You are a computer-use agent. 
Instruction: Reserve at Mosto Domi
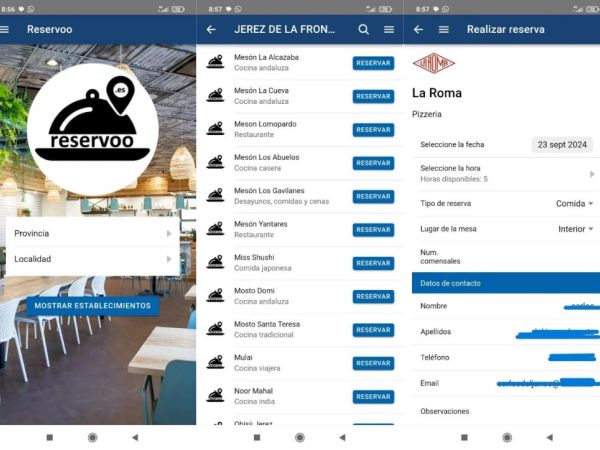pyautogui.click(x=373, y=297)
